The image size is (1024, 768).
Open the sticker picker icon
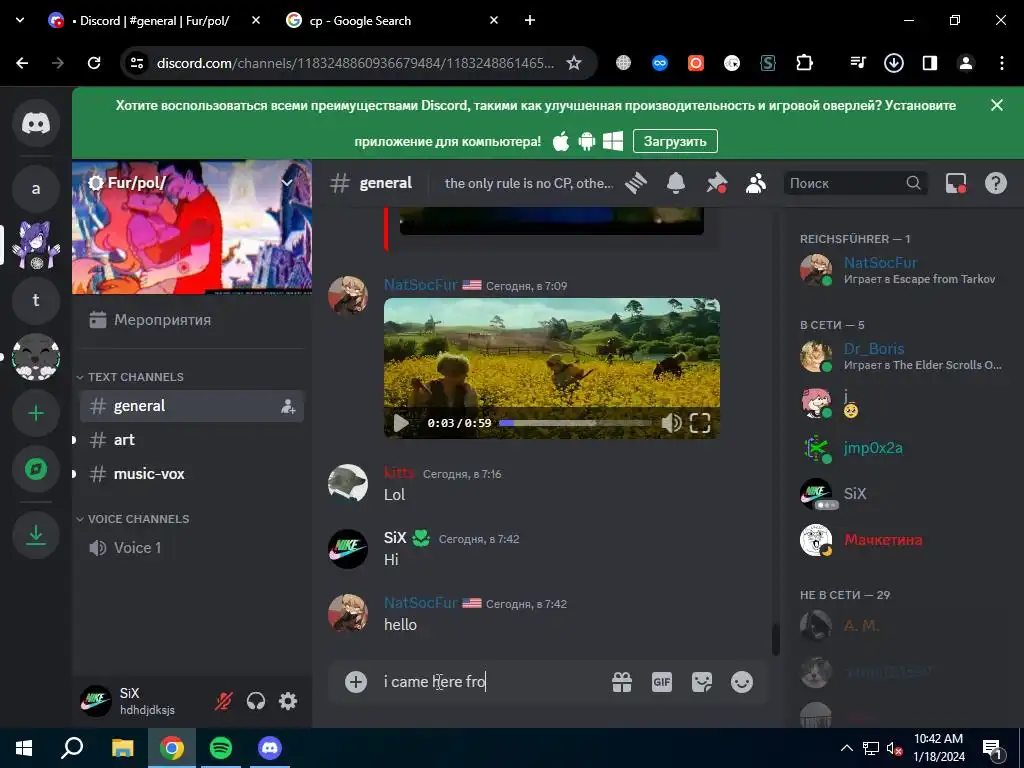coord(702,682)
